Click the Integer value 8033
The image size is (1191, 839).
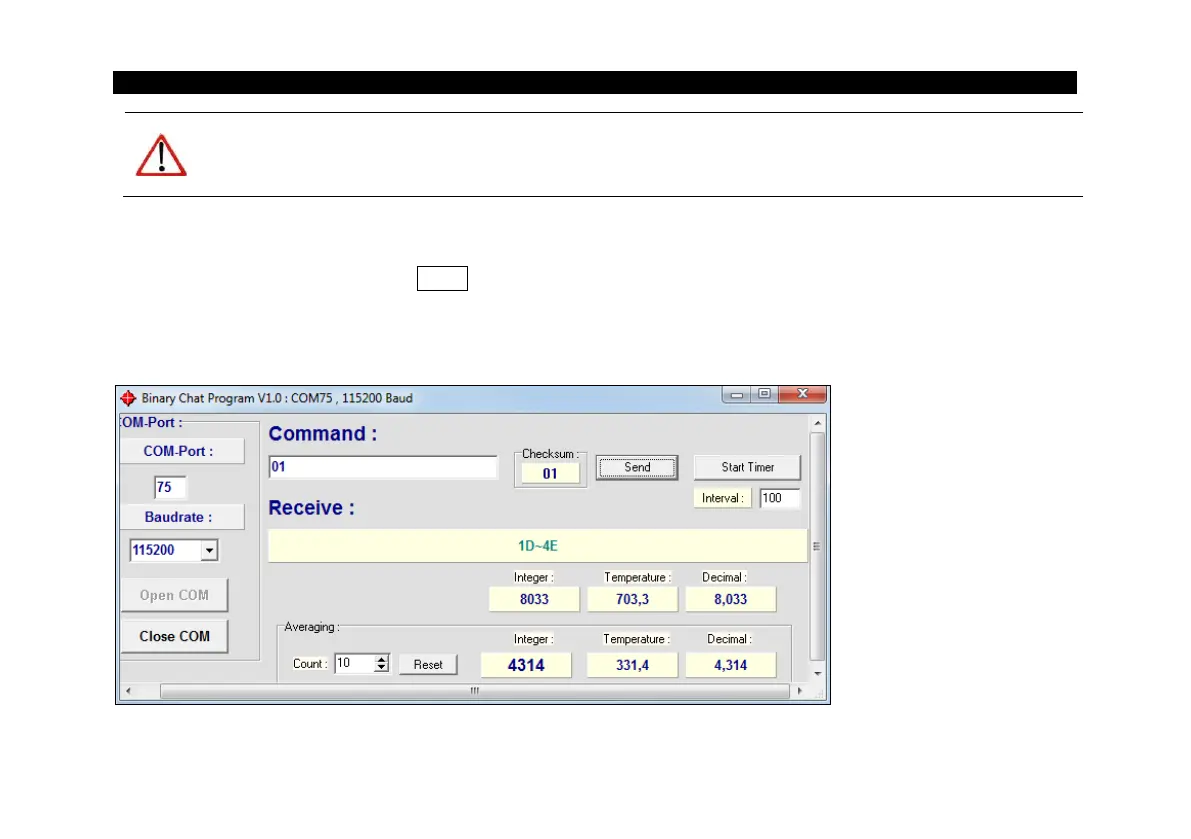pyautogui.click(x=534, y=599)
